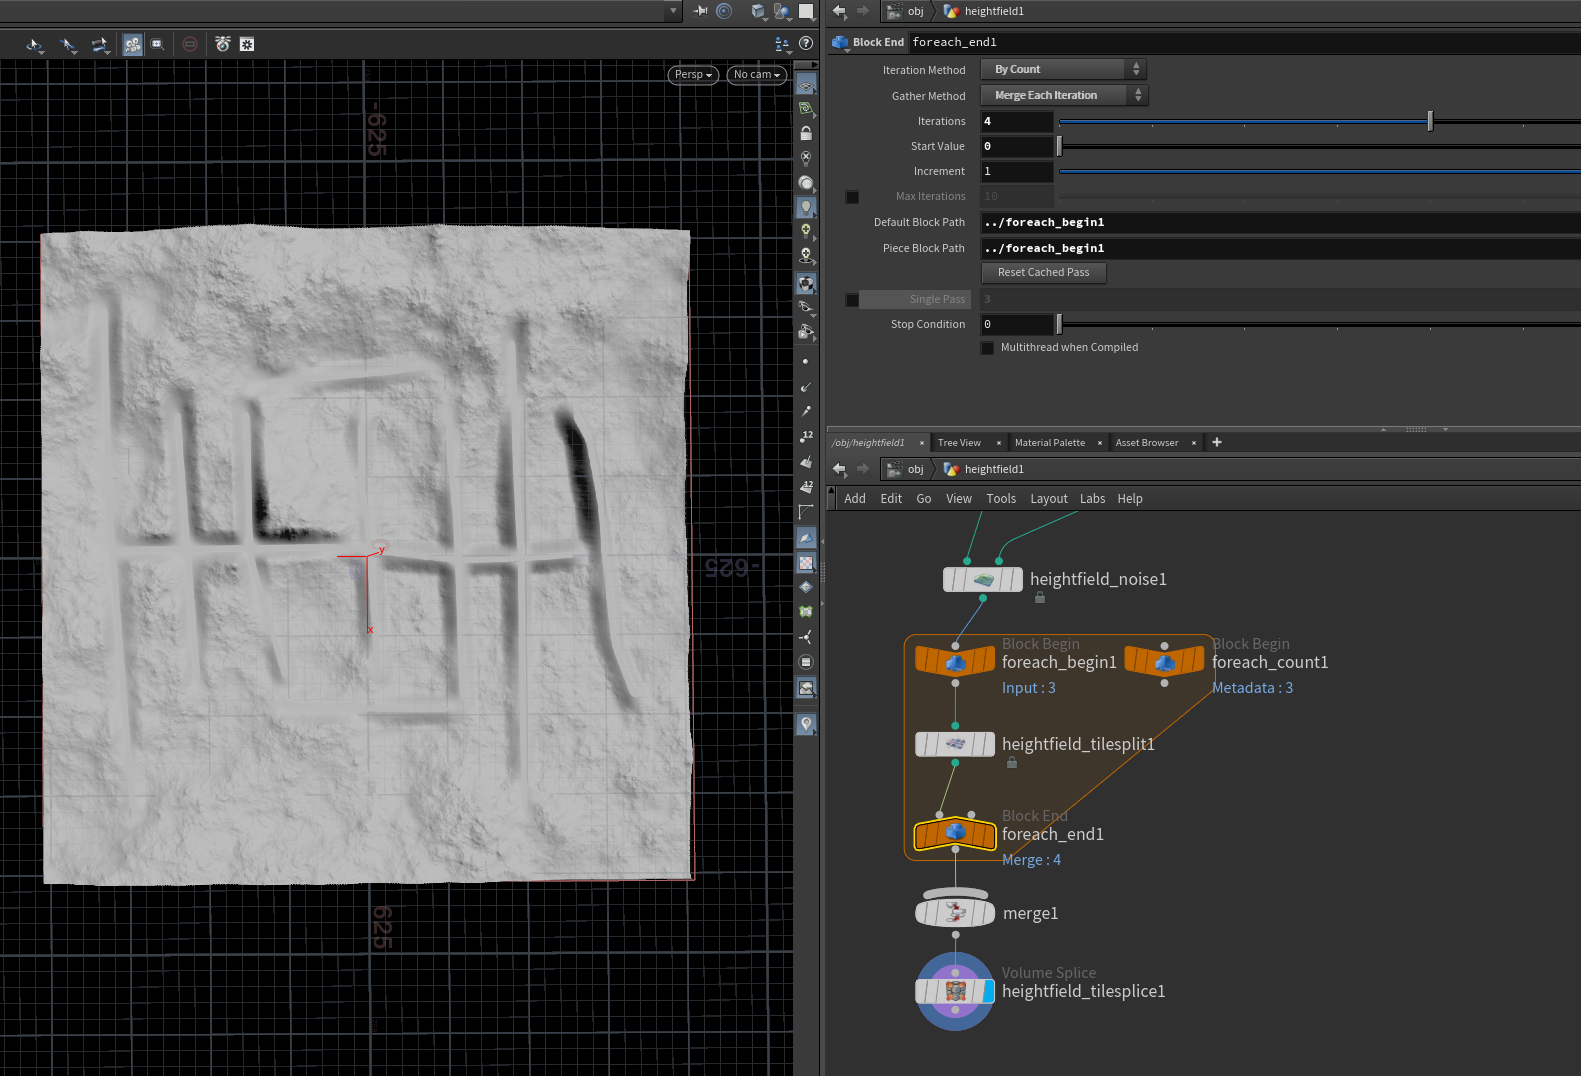This screenshot has height=1076, width=1581.
Task: Select the foreach_count1 metadata node
Action: click(1165, 661)
